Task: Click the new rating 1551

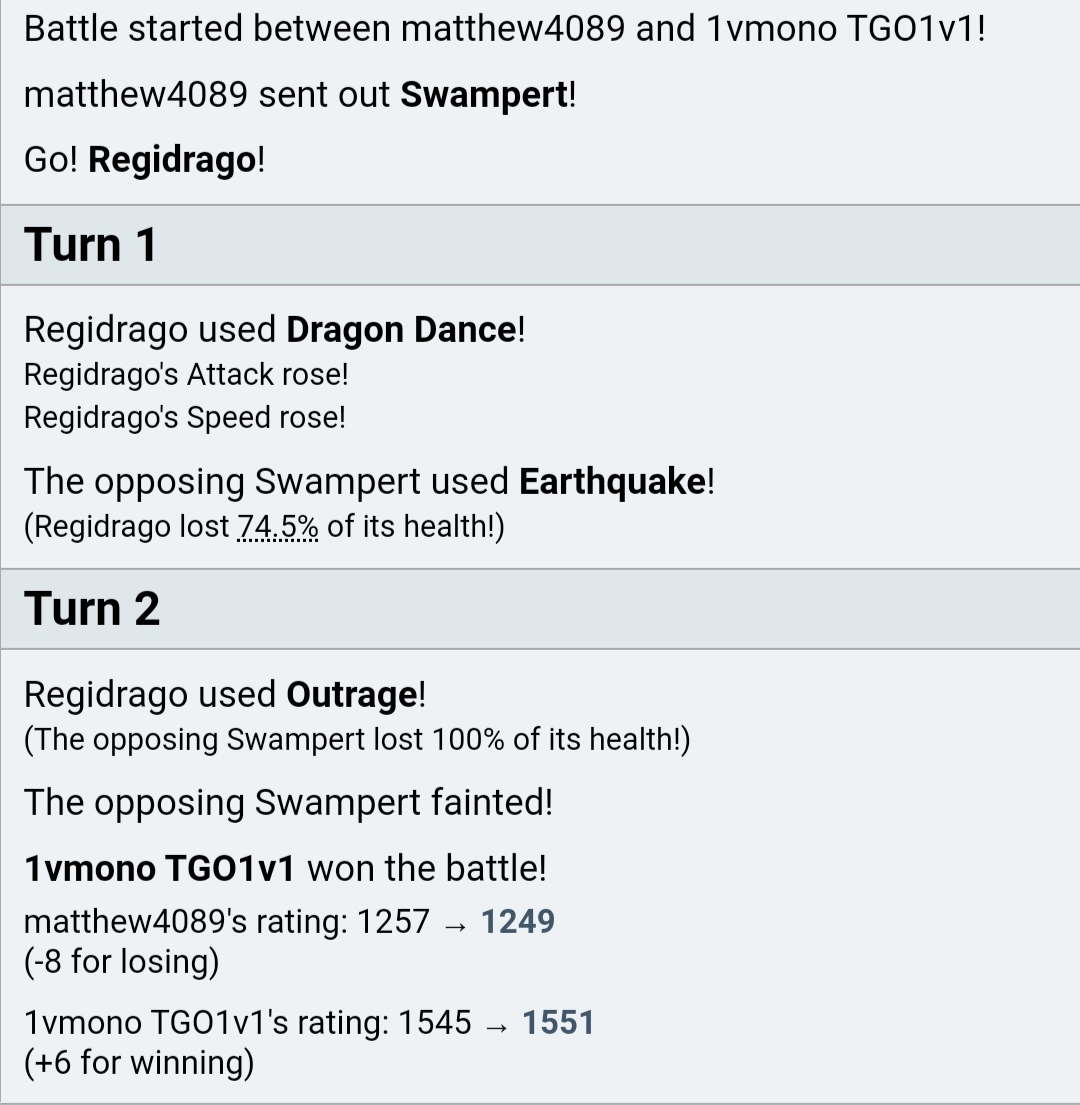Action: [558, 1023]
